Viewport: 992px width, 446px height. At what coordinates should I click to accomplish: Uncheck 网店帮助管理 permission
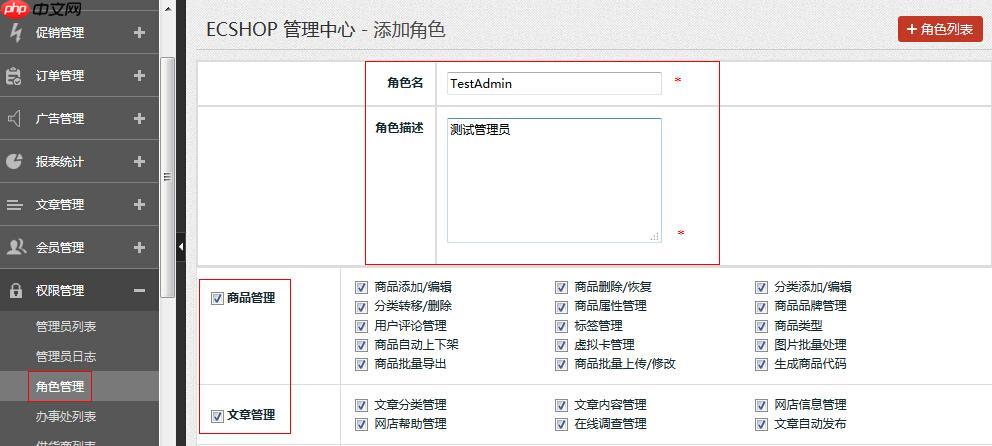pyautogui.click(x=361, y=424)
